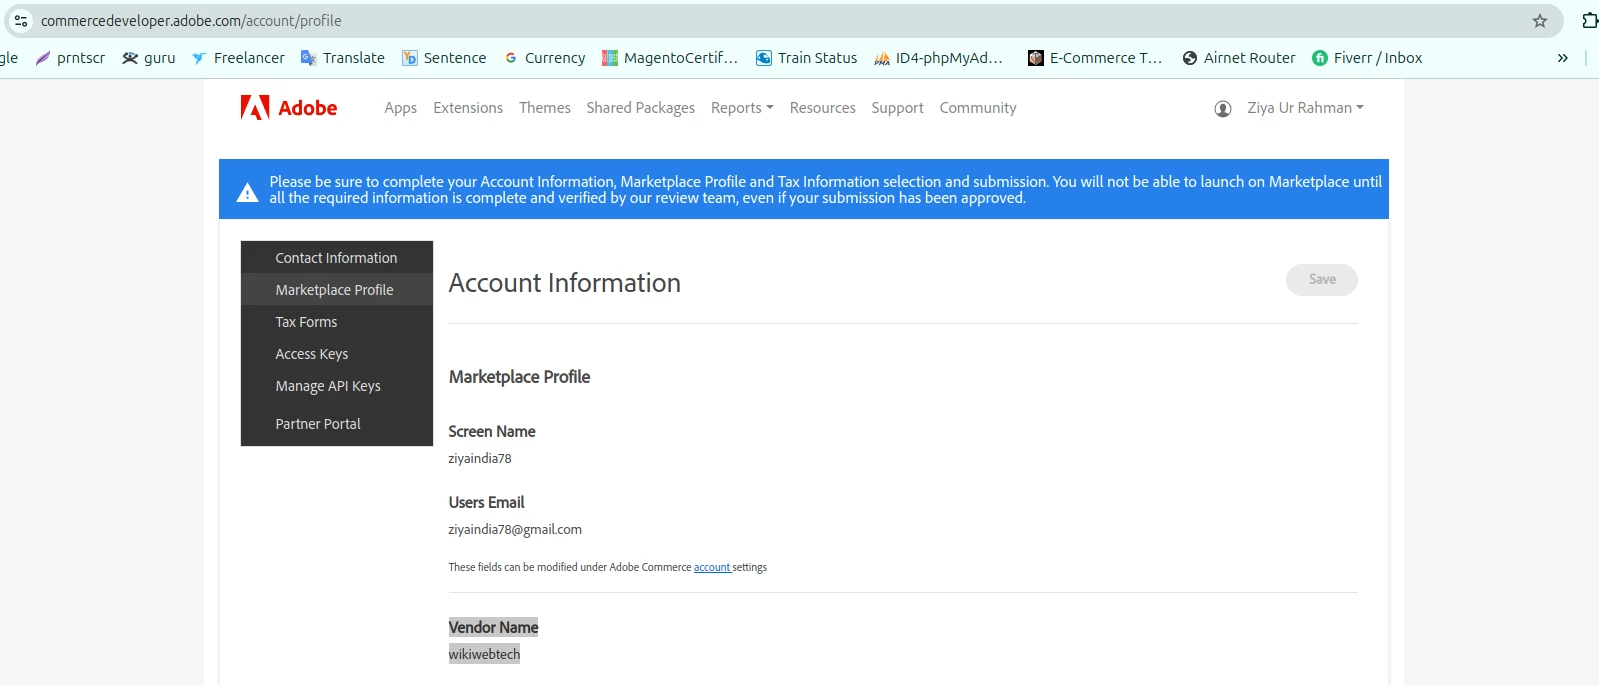
Task: Expand the Ziya Ur Rahman account dropdown
Action: 1305,108
